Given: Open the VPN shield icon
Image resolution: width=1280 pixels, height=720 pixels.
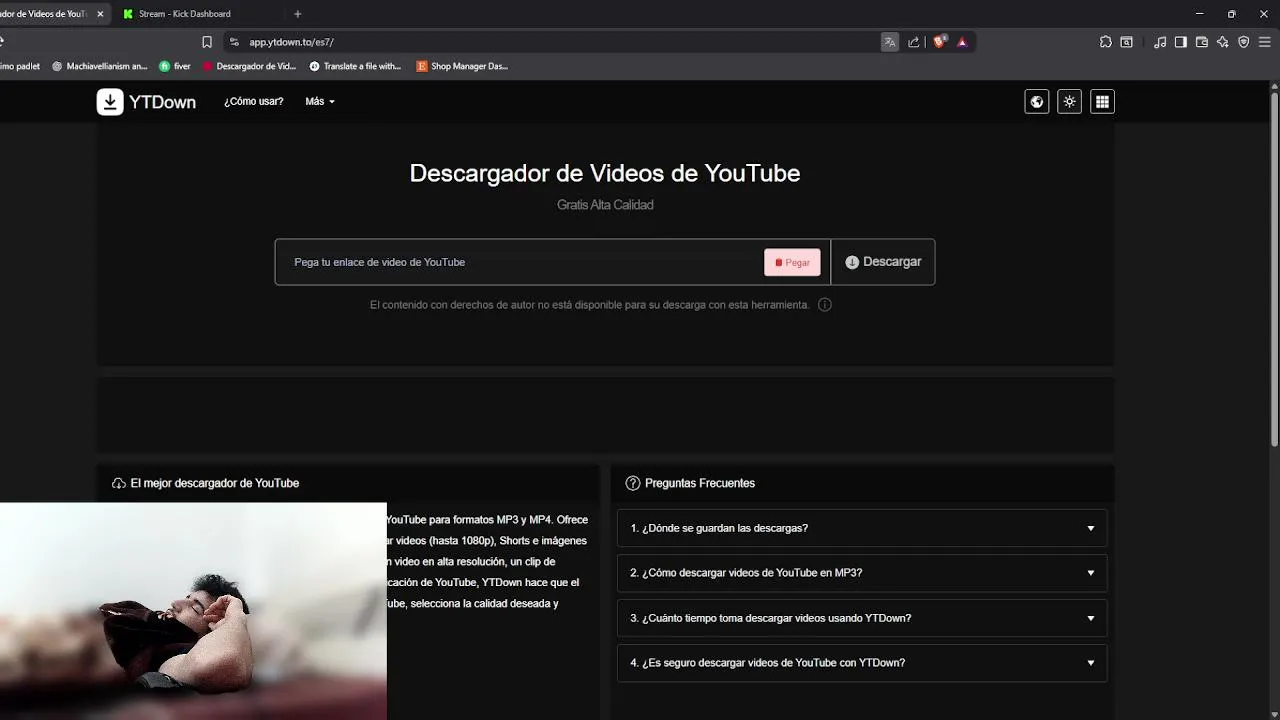Looking at the screenshot, I should (x=1244, y=42).
